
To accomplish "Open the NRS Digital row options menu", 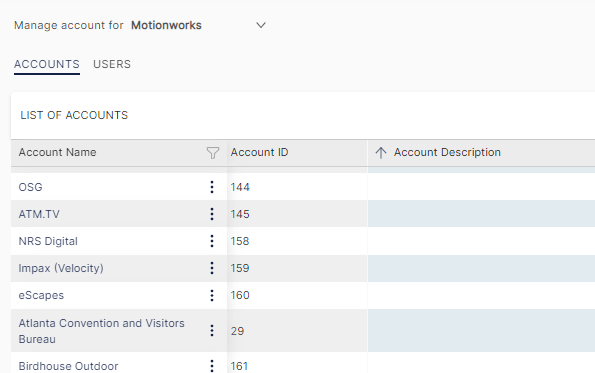I will click(212, 241).
